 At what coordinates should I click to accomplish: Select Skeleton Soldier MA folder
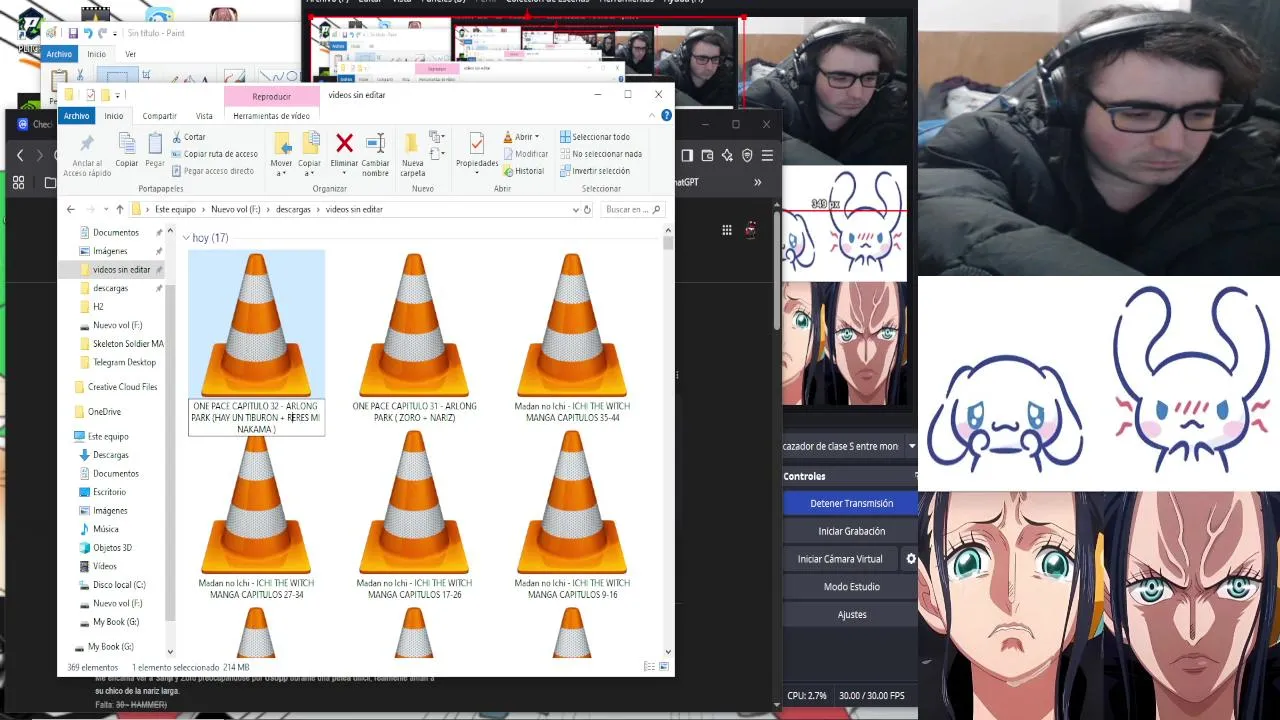click(x=127, y=344)
